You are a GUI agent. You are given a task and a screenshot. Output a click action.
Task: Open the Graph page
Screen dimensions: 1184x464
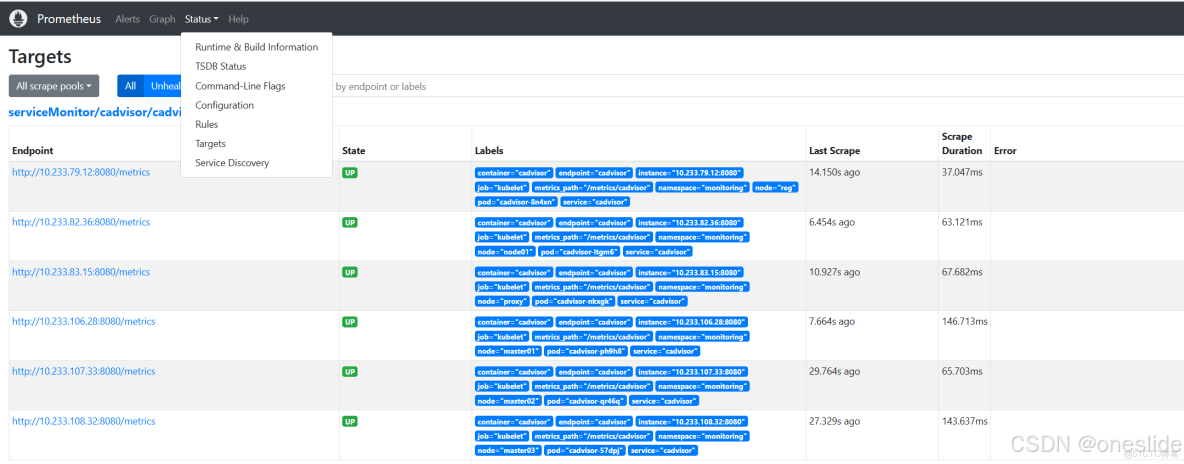pos(162,19)
